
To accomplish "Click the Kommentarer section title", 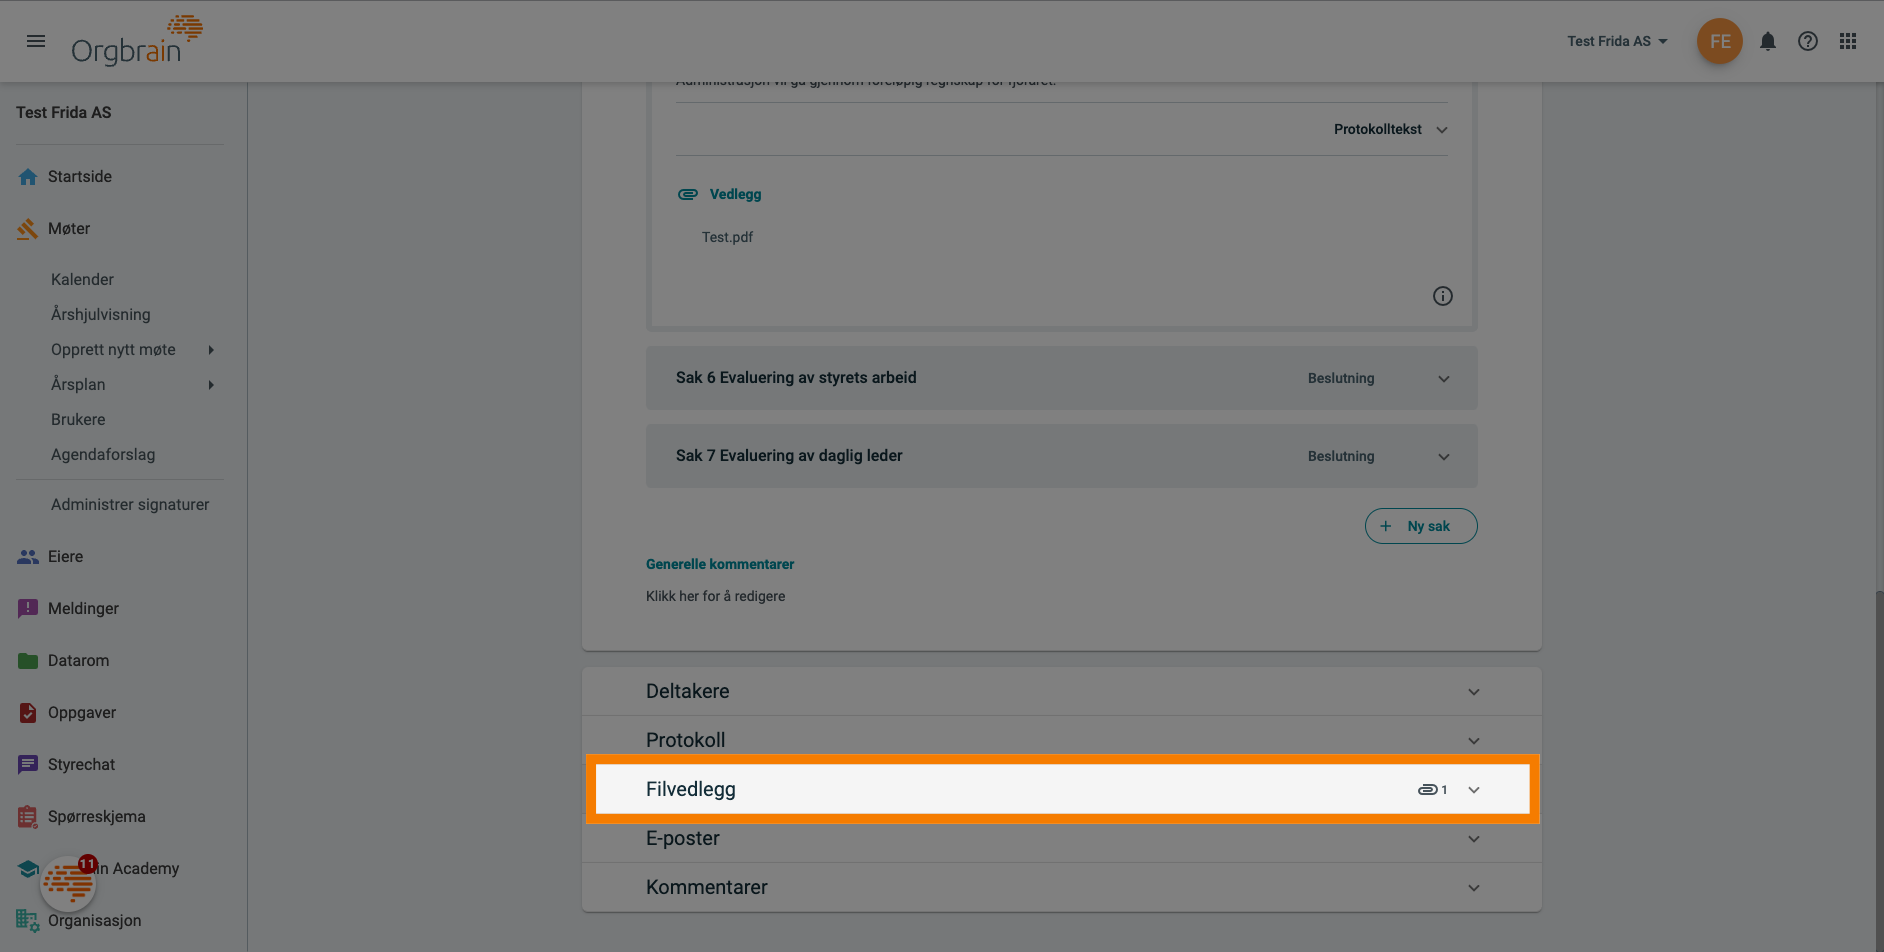I will [x=707, y=888].
